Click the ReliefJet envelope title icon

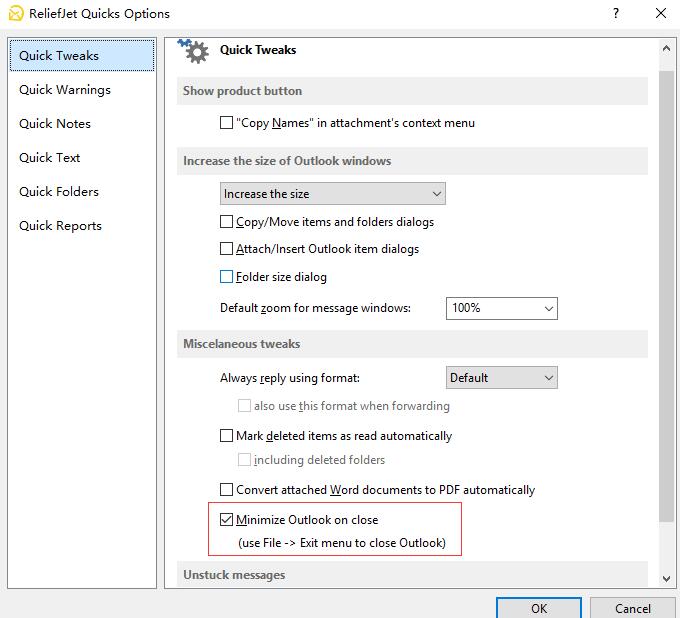[16, 13]
